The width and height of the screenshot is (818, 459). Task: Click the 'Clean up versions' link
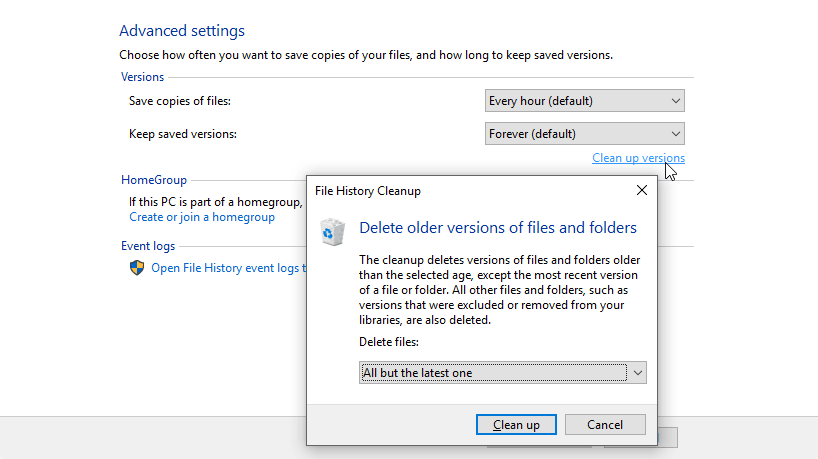pos(638,158)
